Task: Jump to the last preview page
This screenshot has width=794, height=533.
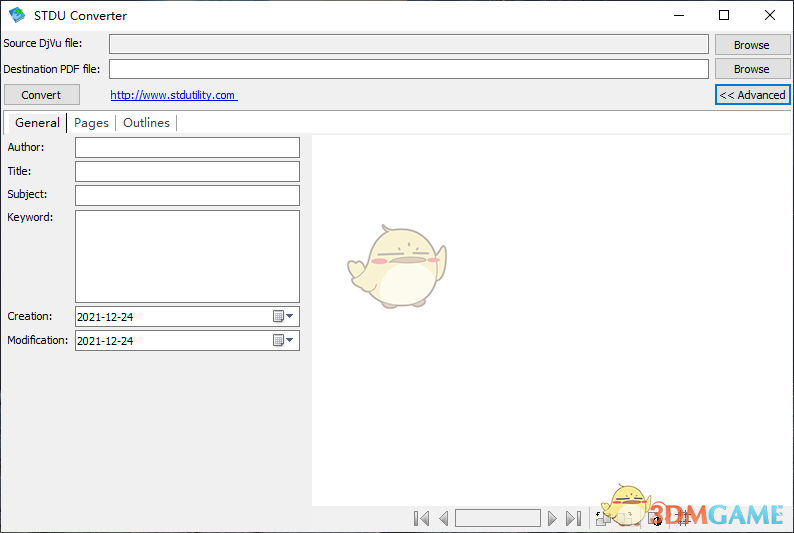Action: pyautogui.click(x=573, y=518)
